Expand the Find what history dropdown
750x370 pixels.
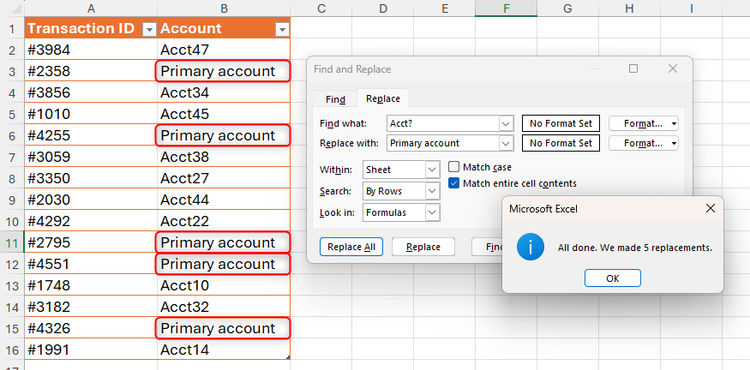point(506,123)
